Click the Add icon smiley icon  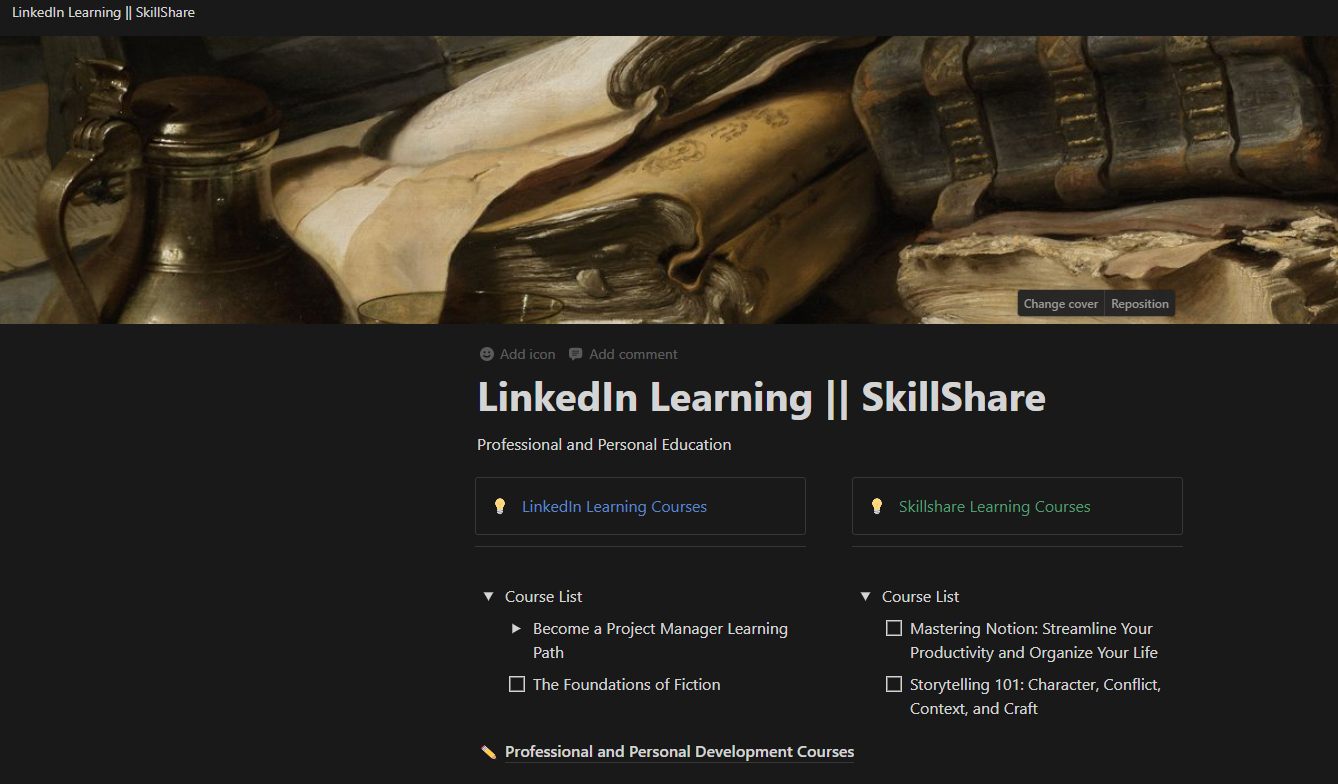pos(487,354)
